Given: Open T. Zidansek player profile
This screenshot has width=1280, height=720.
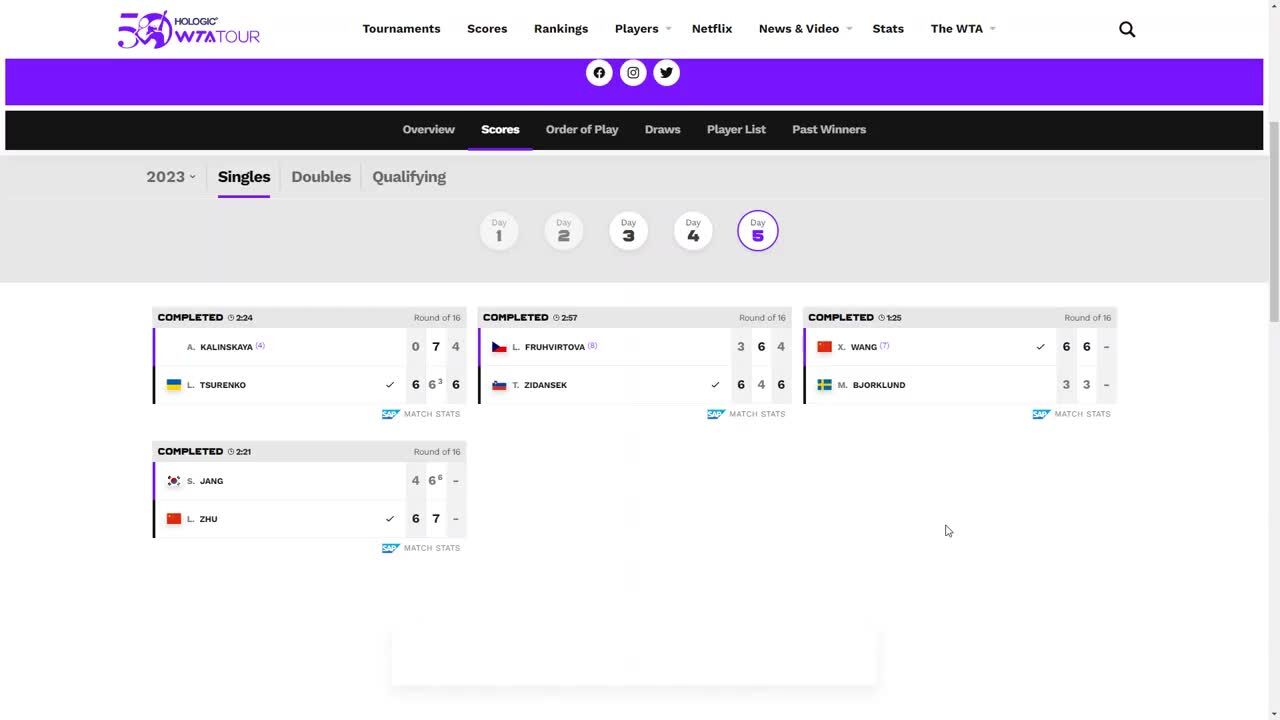Looking at the screenshot, I should tap(539, 385).
